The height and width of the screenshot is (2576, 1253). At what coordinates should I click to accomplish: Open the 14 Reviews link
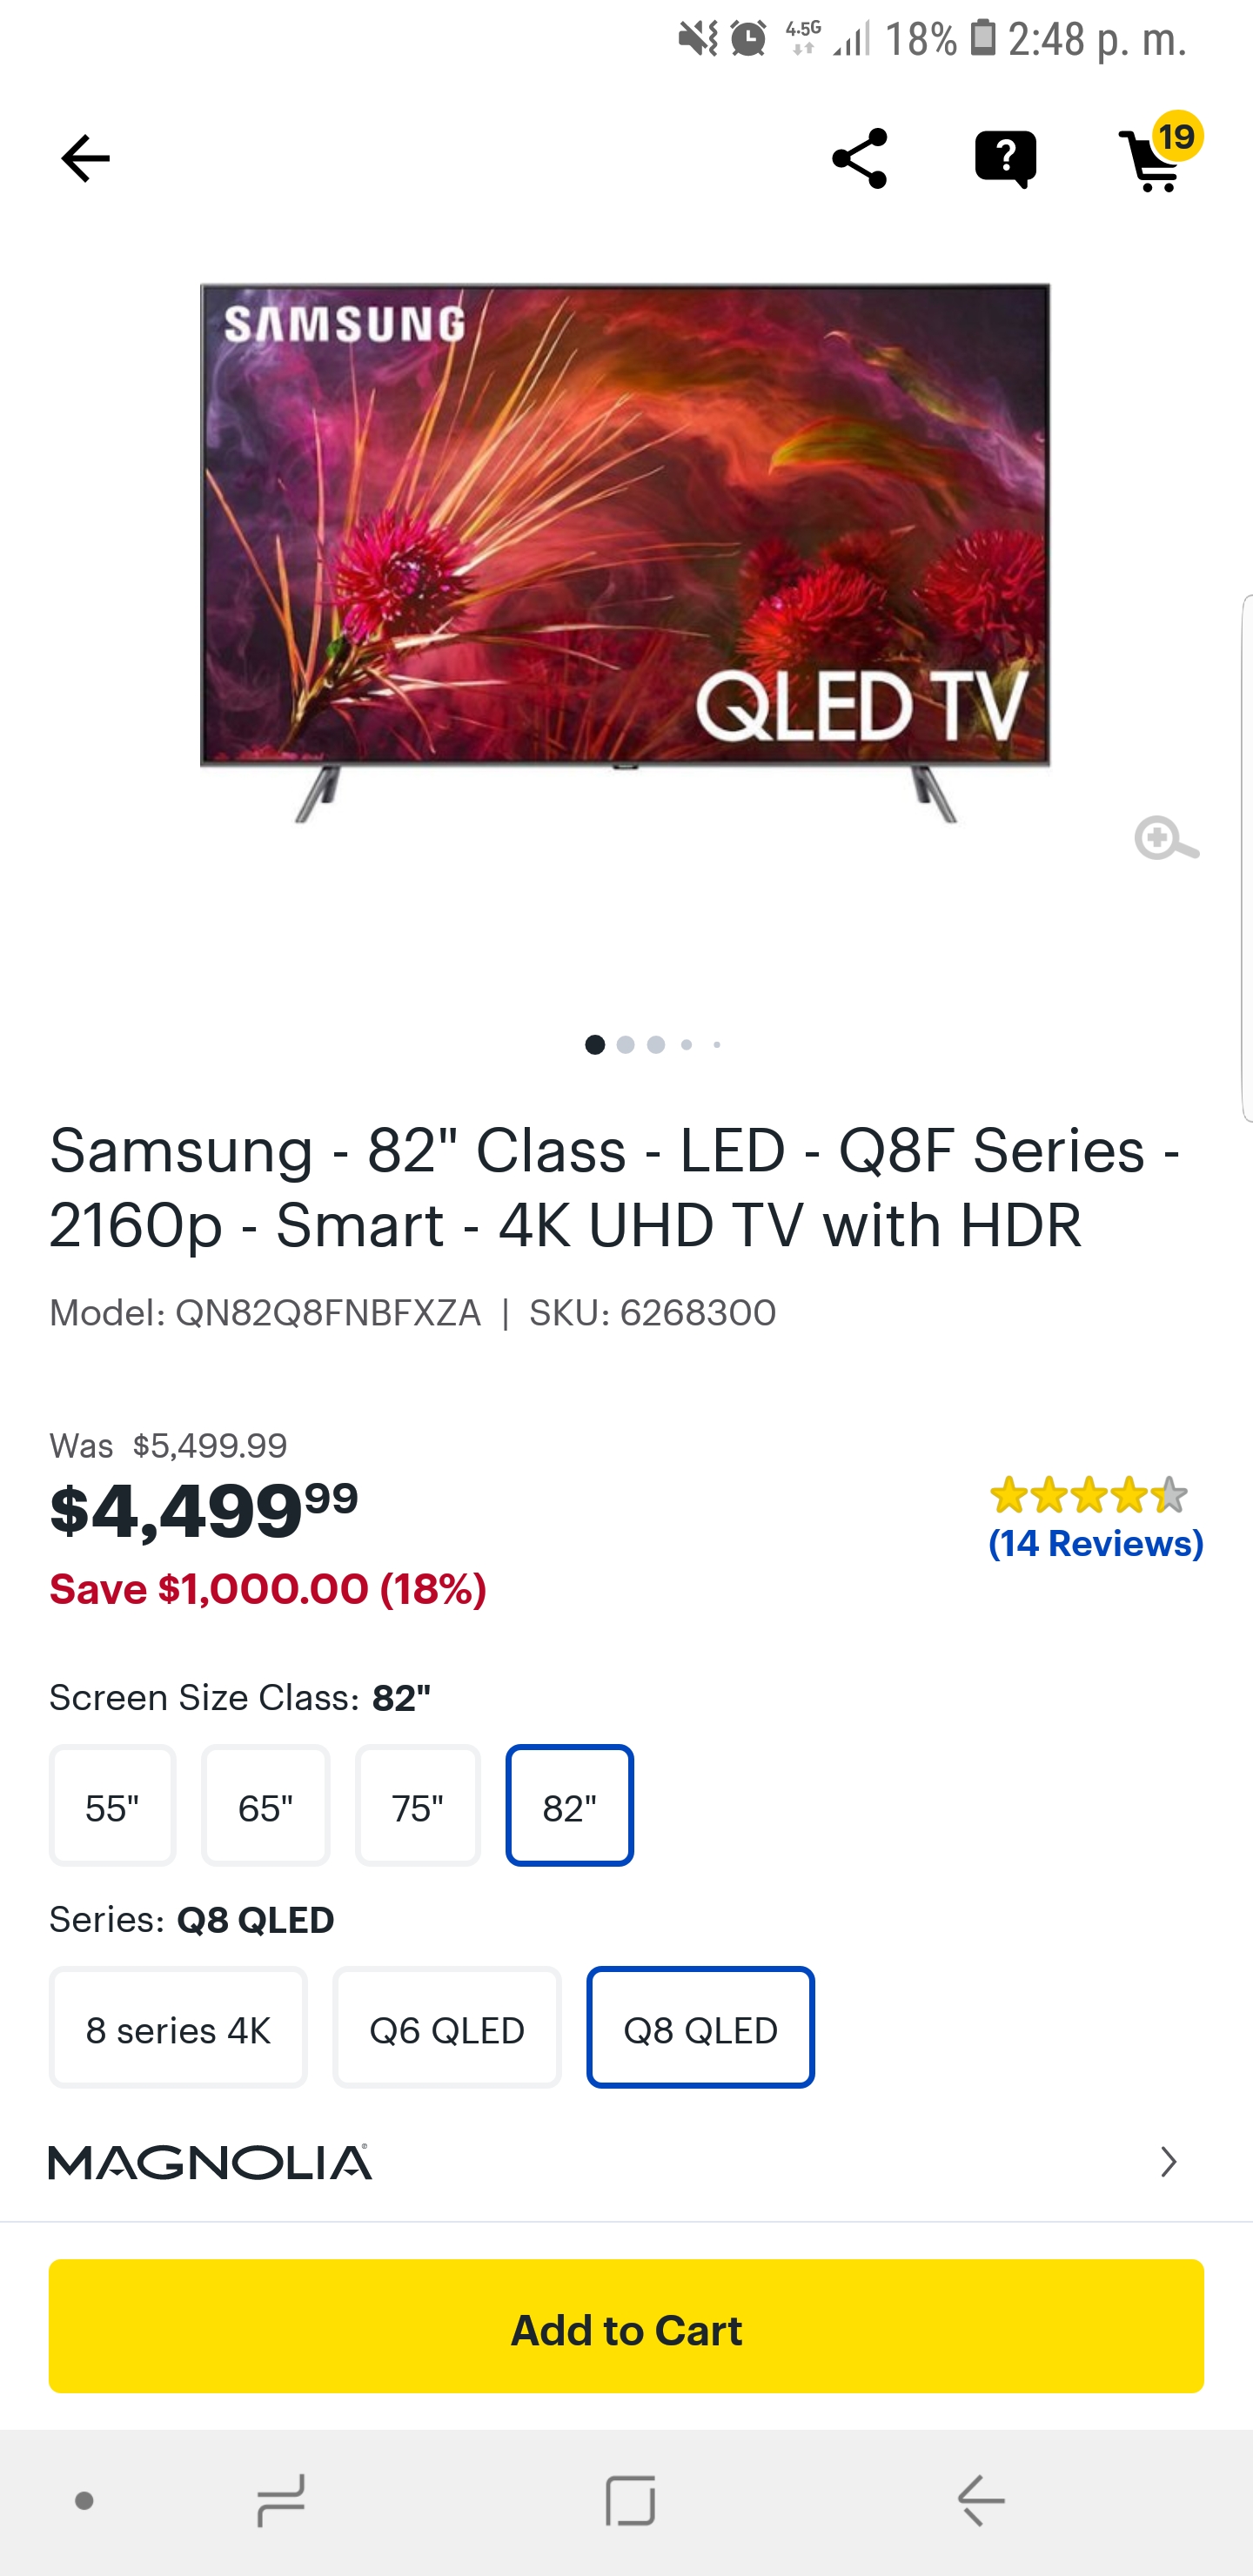(1095, 1544)
